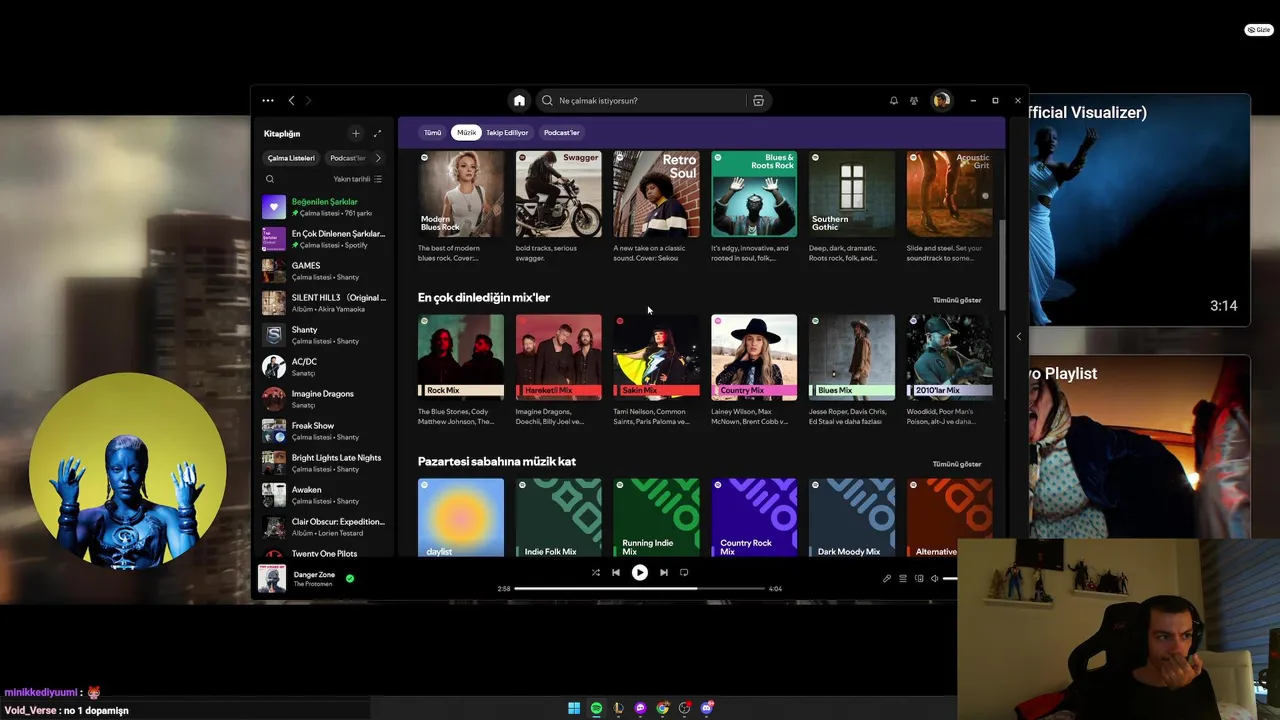1280x720 pixels.
Task: Open the Windows Start button on taskbar
Action: [574, 708]
